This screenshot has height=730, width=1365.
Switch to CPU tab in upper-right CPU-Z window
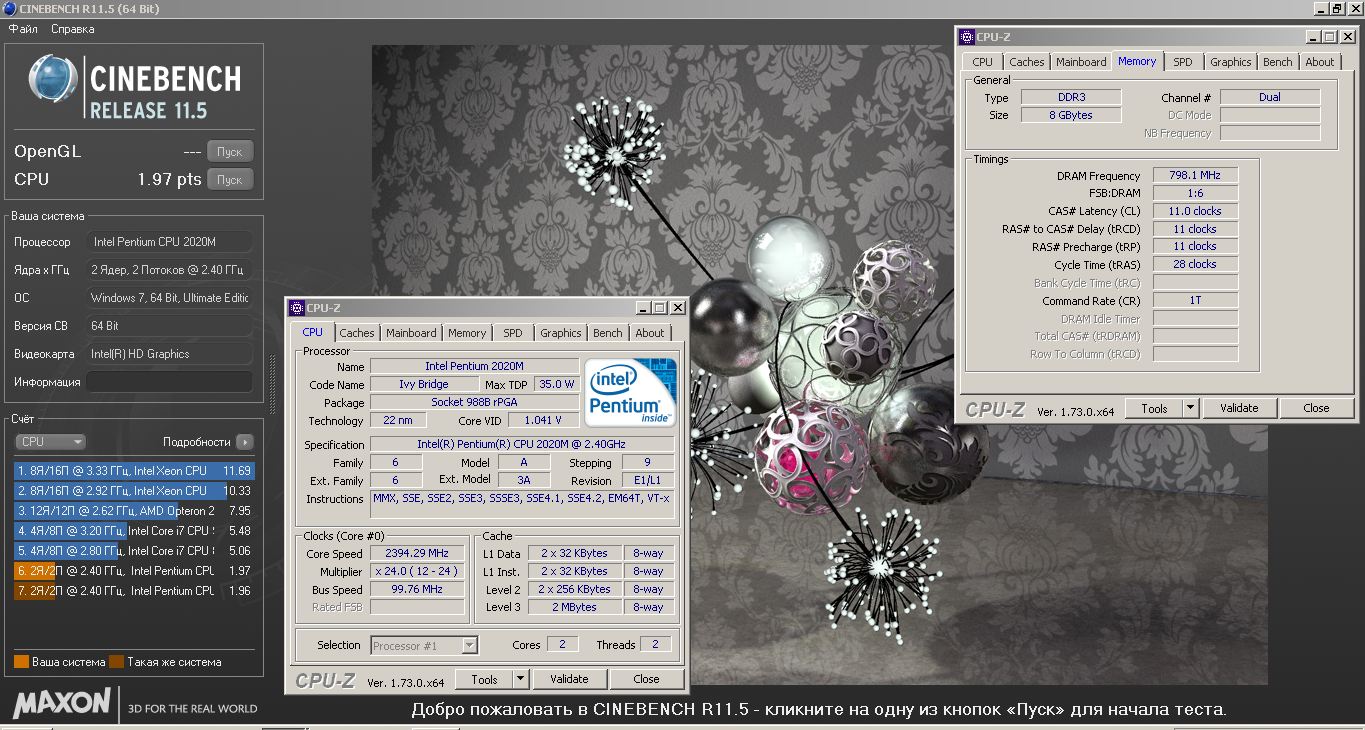(x=983, y=62)
